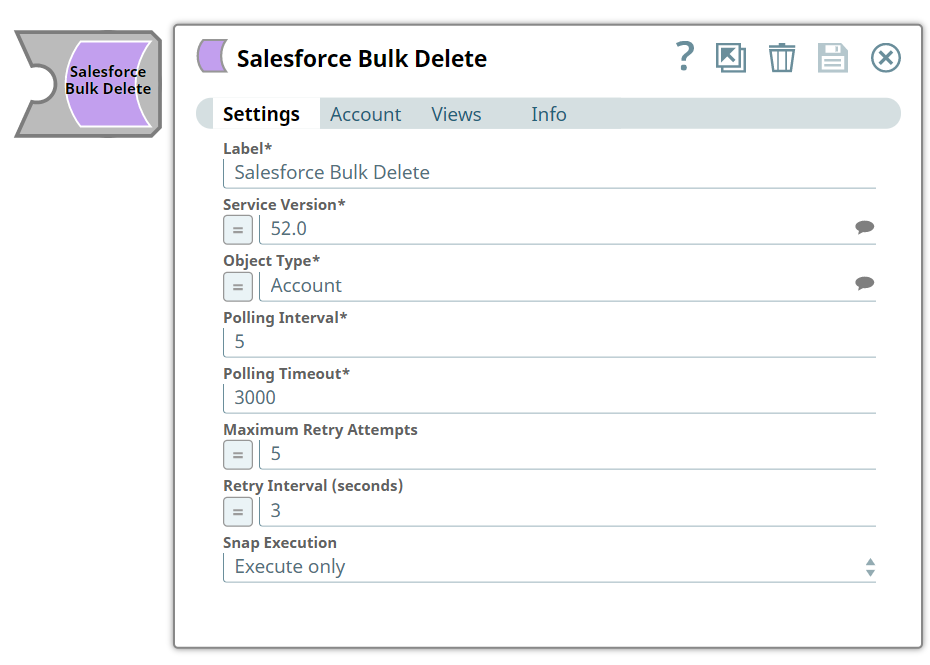
Task: Click the Snap Execution label
Action: pos(280,543)
